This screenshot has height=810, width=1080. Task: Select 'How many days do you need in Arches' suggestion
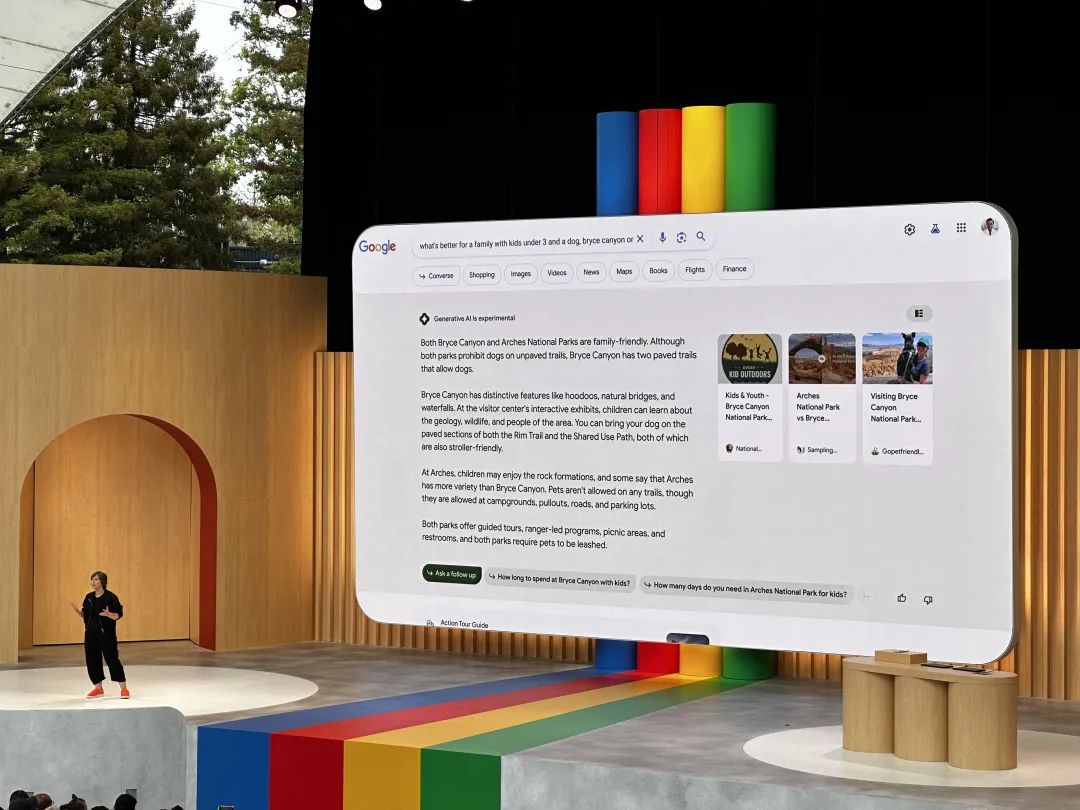point(746,590)
